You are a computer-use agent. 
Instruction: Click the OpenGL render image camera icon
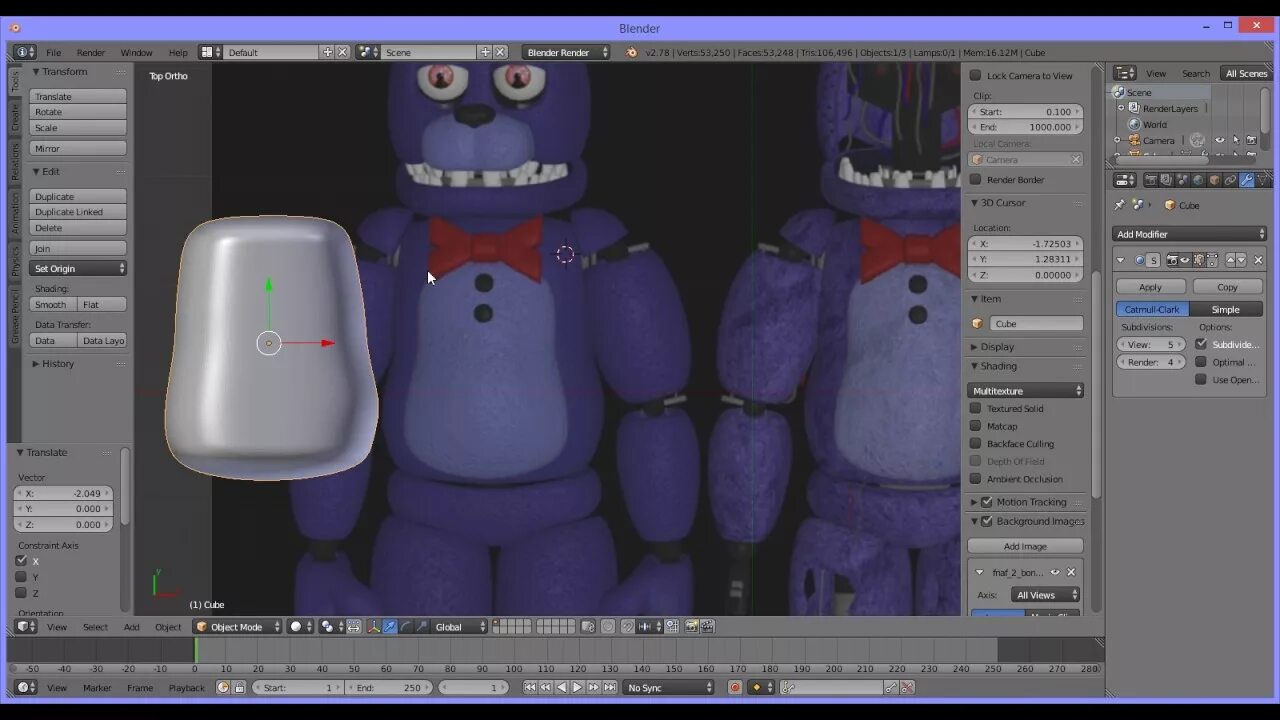(x=691, y=626)
